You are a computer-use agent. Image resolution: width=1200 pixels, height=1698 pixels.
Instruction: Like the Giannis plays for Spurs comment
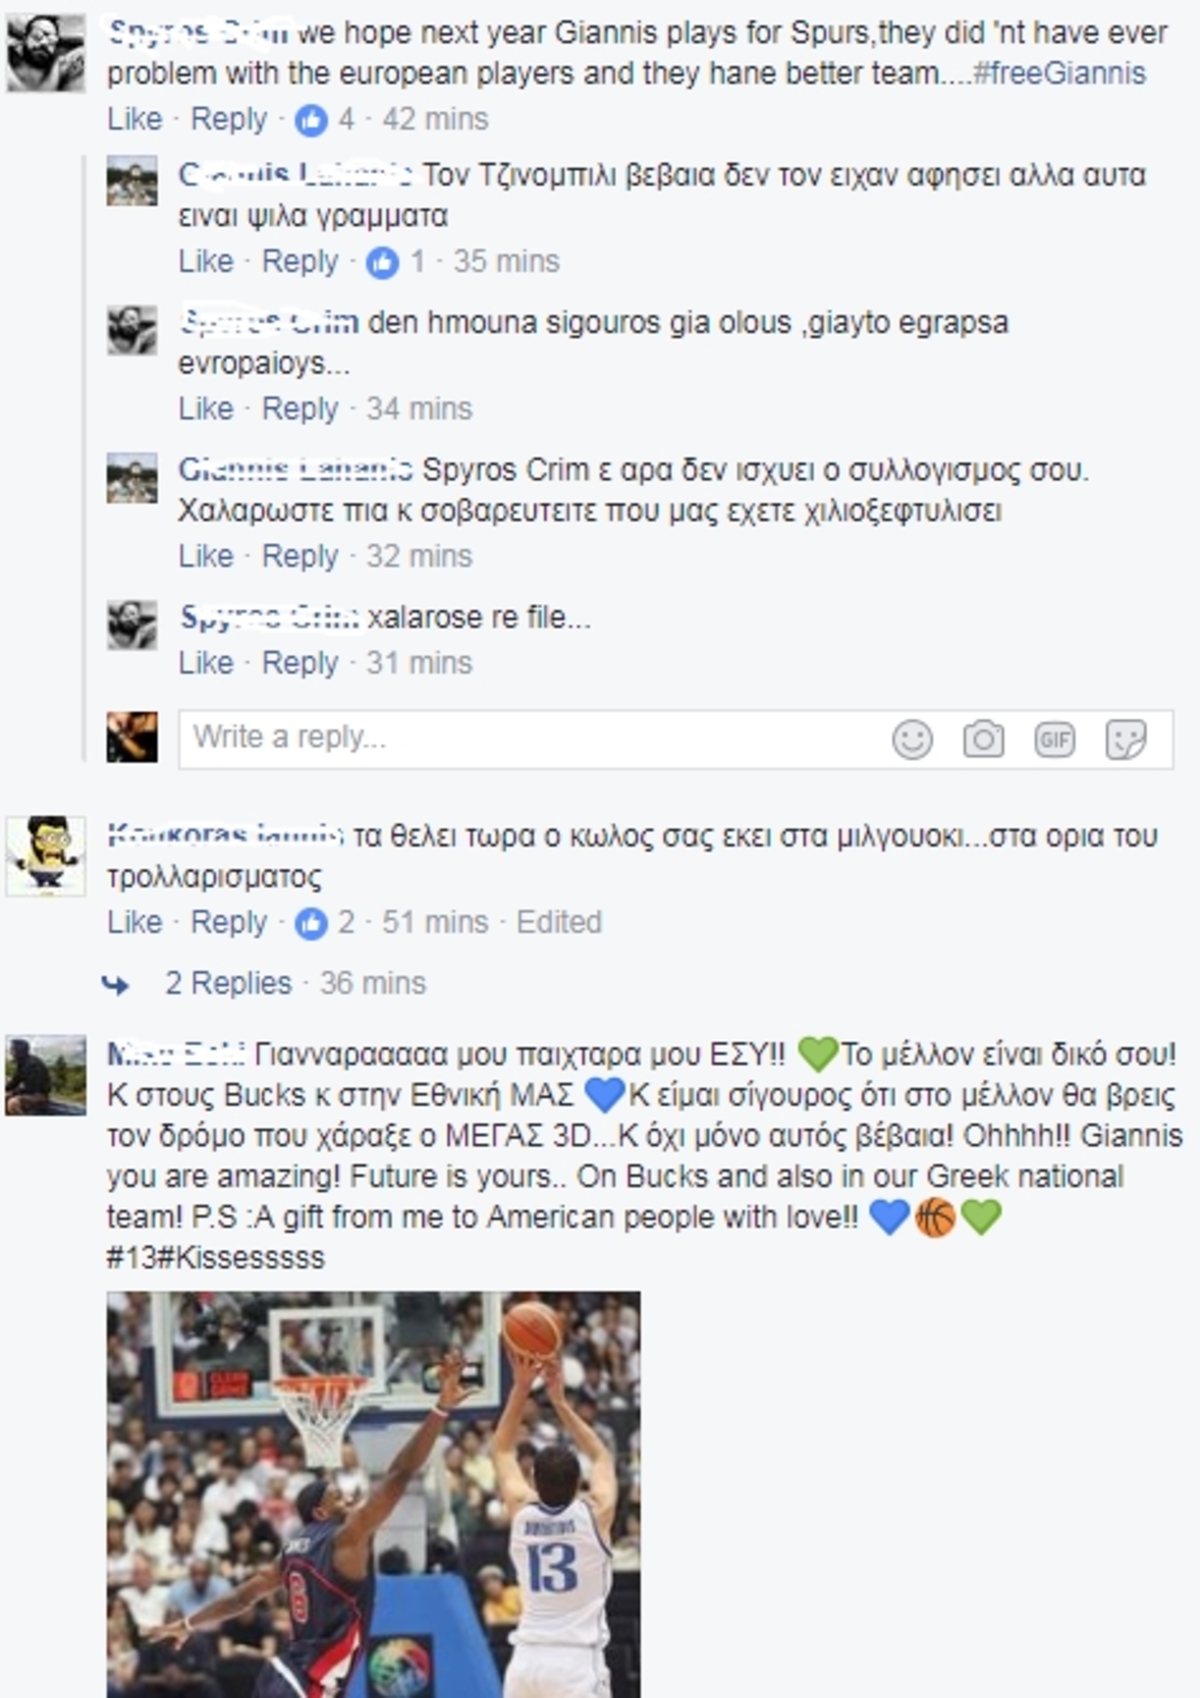134,119
